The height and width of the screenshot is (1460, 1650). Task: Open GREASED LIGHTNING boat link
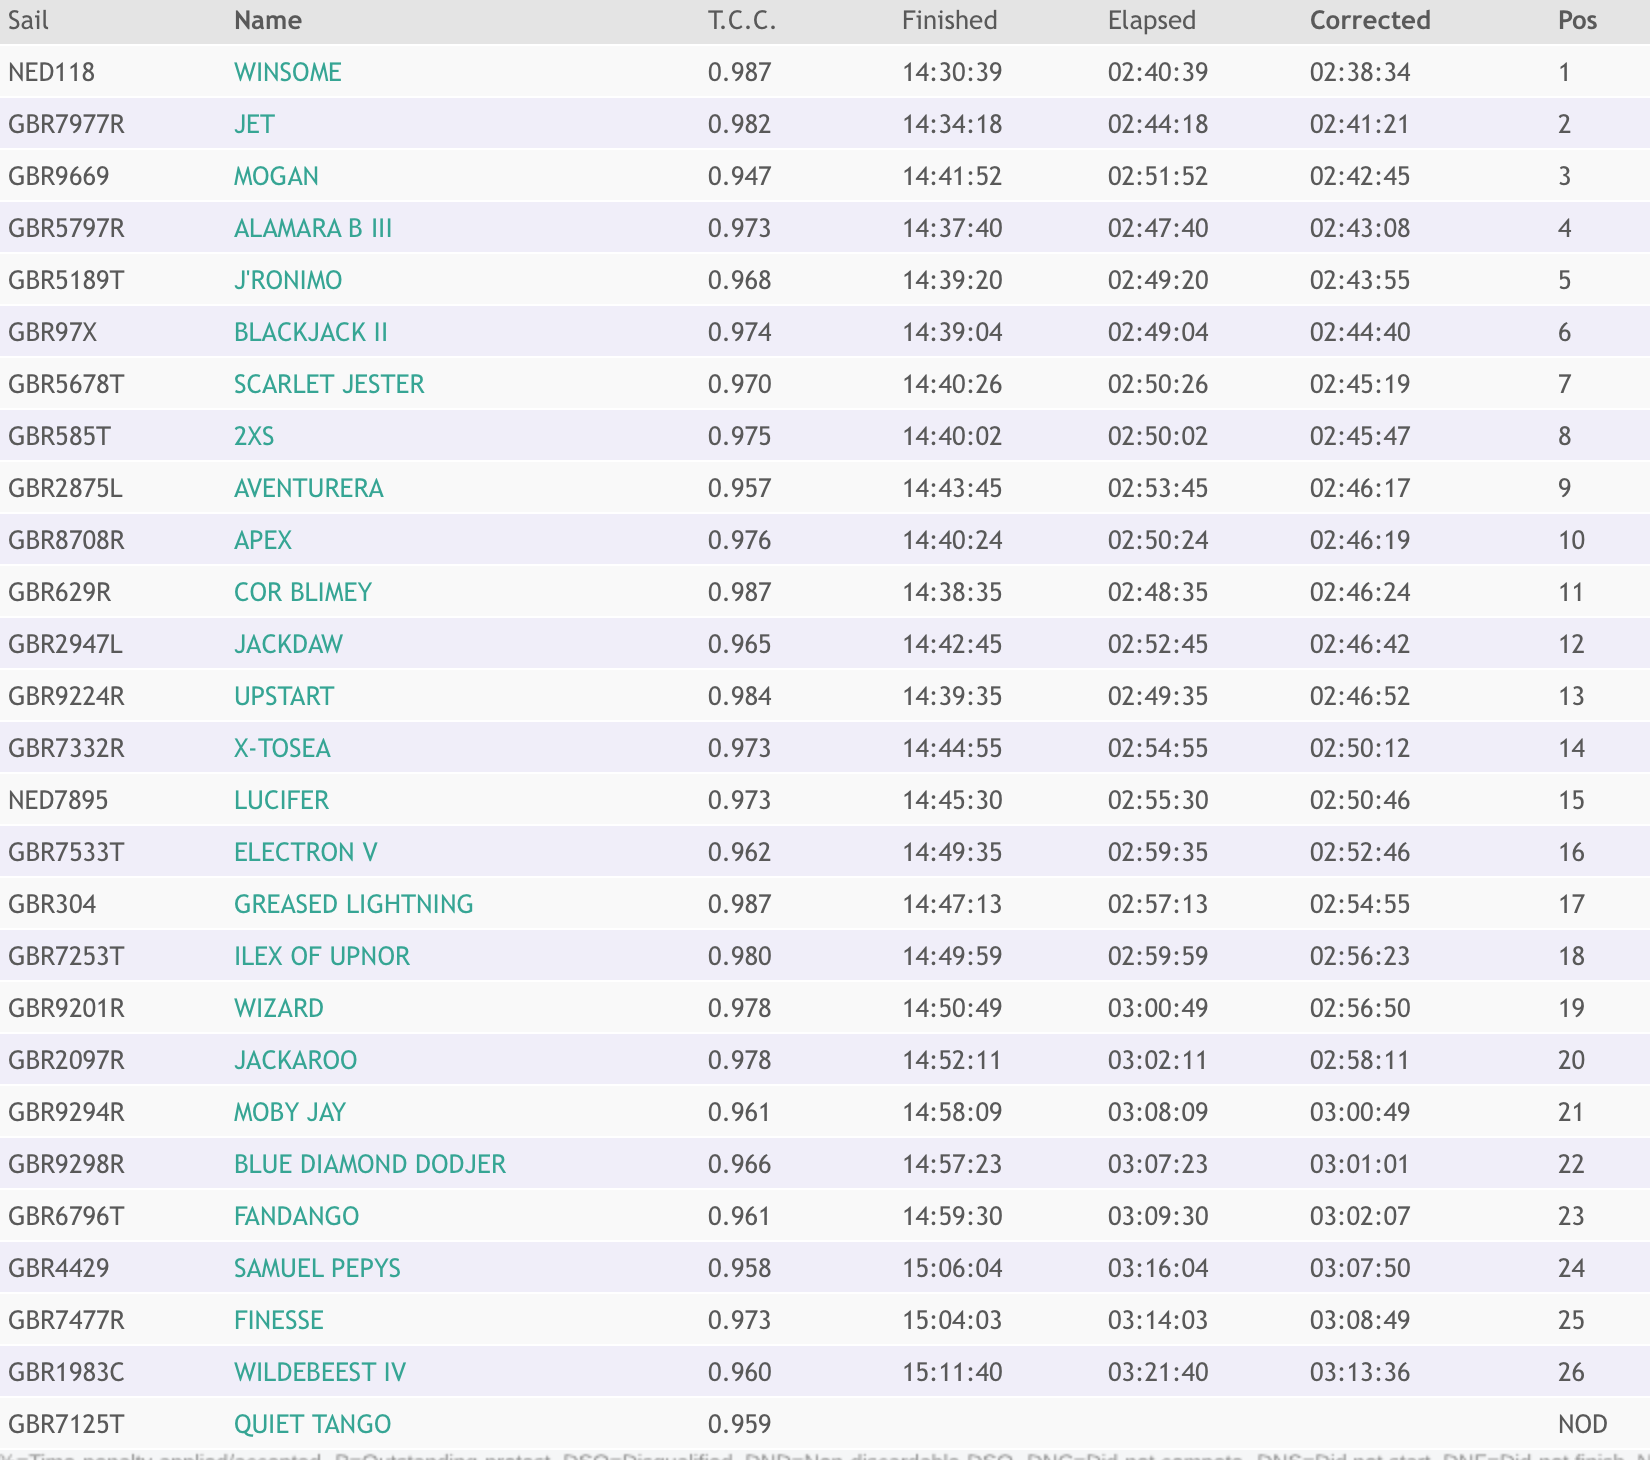pyautogui.click(x=353, y=904)
